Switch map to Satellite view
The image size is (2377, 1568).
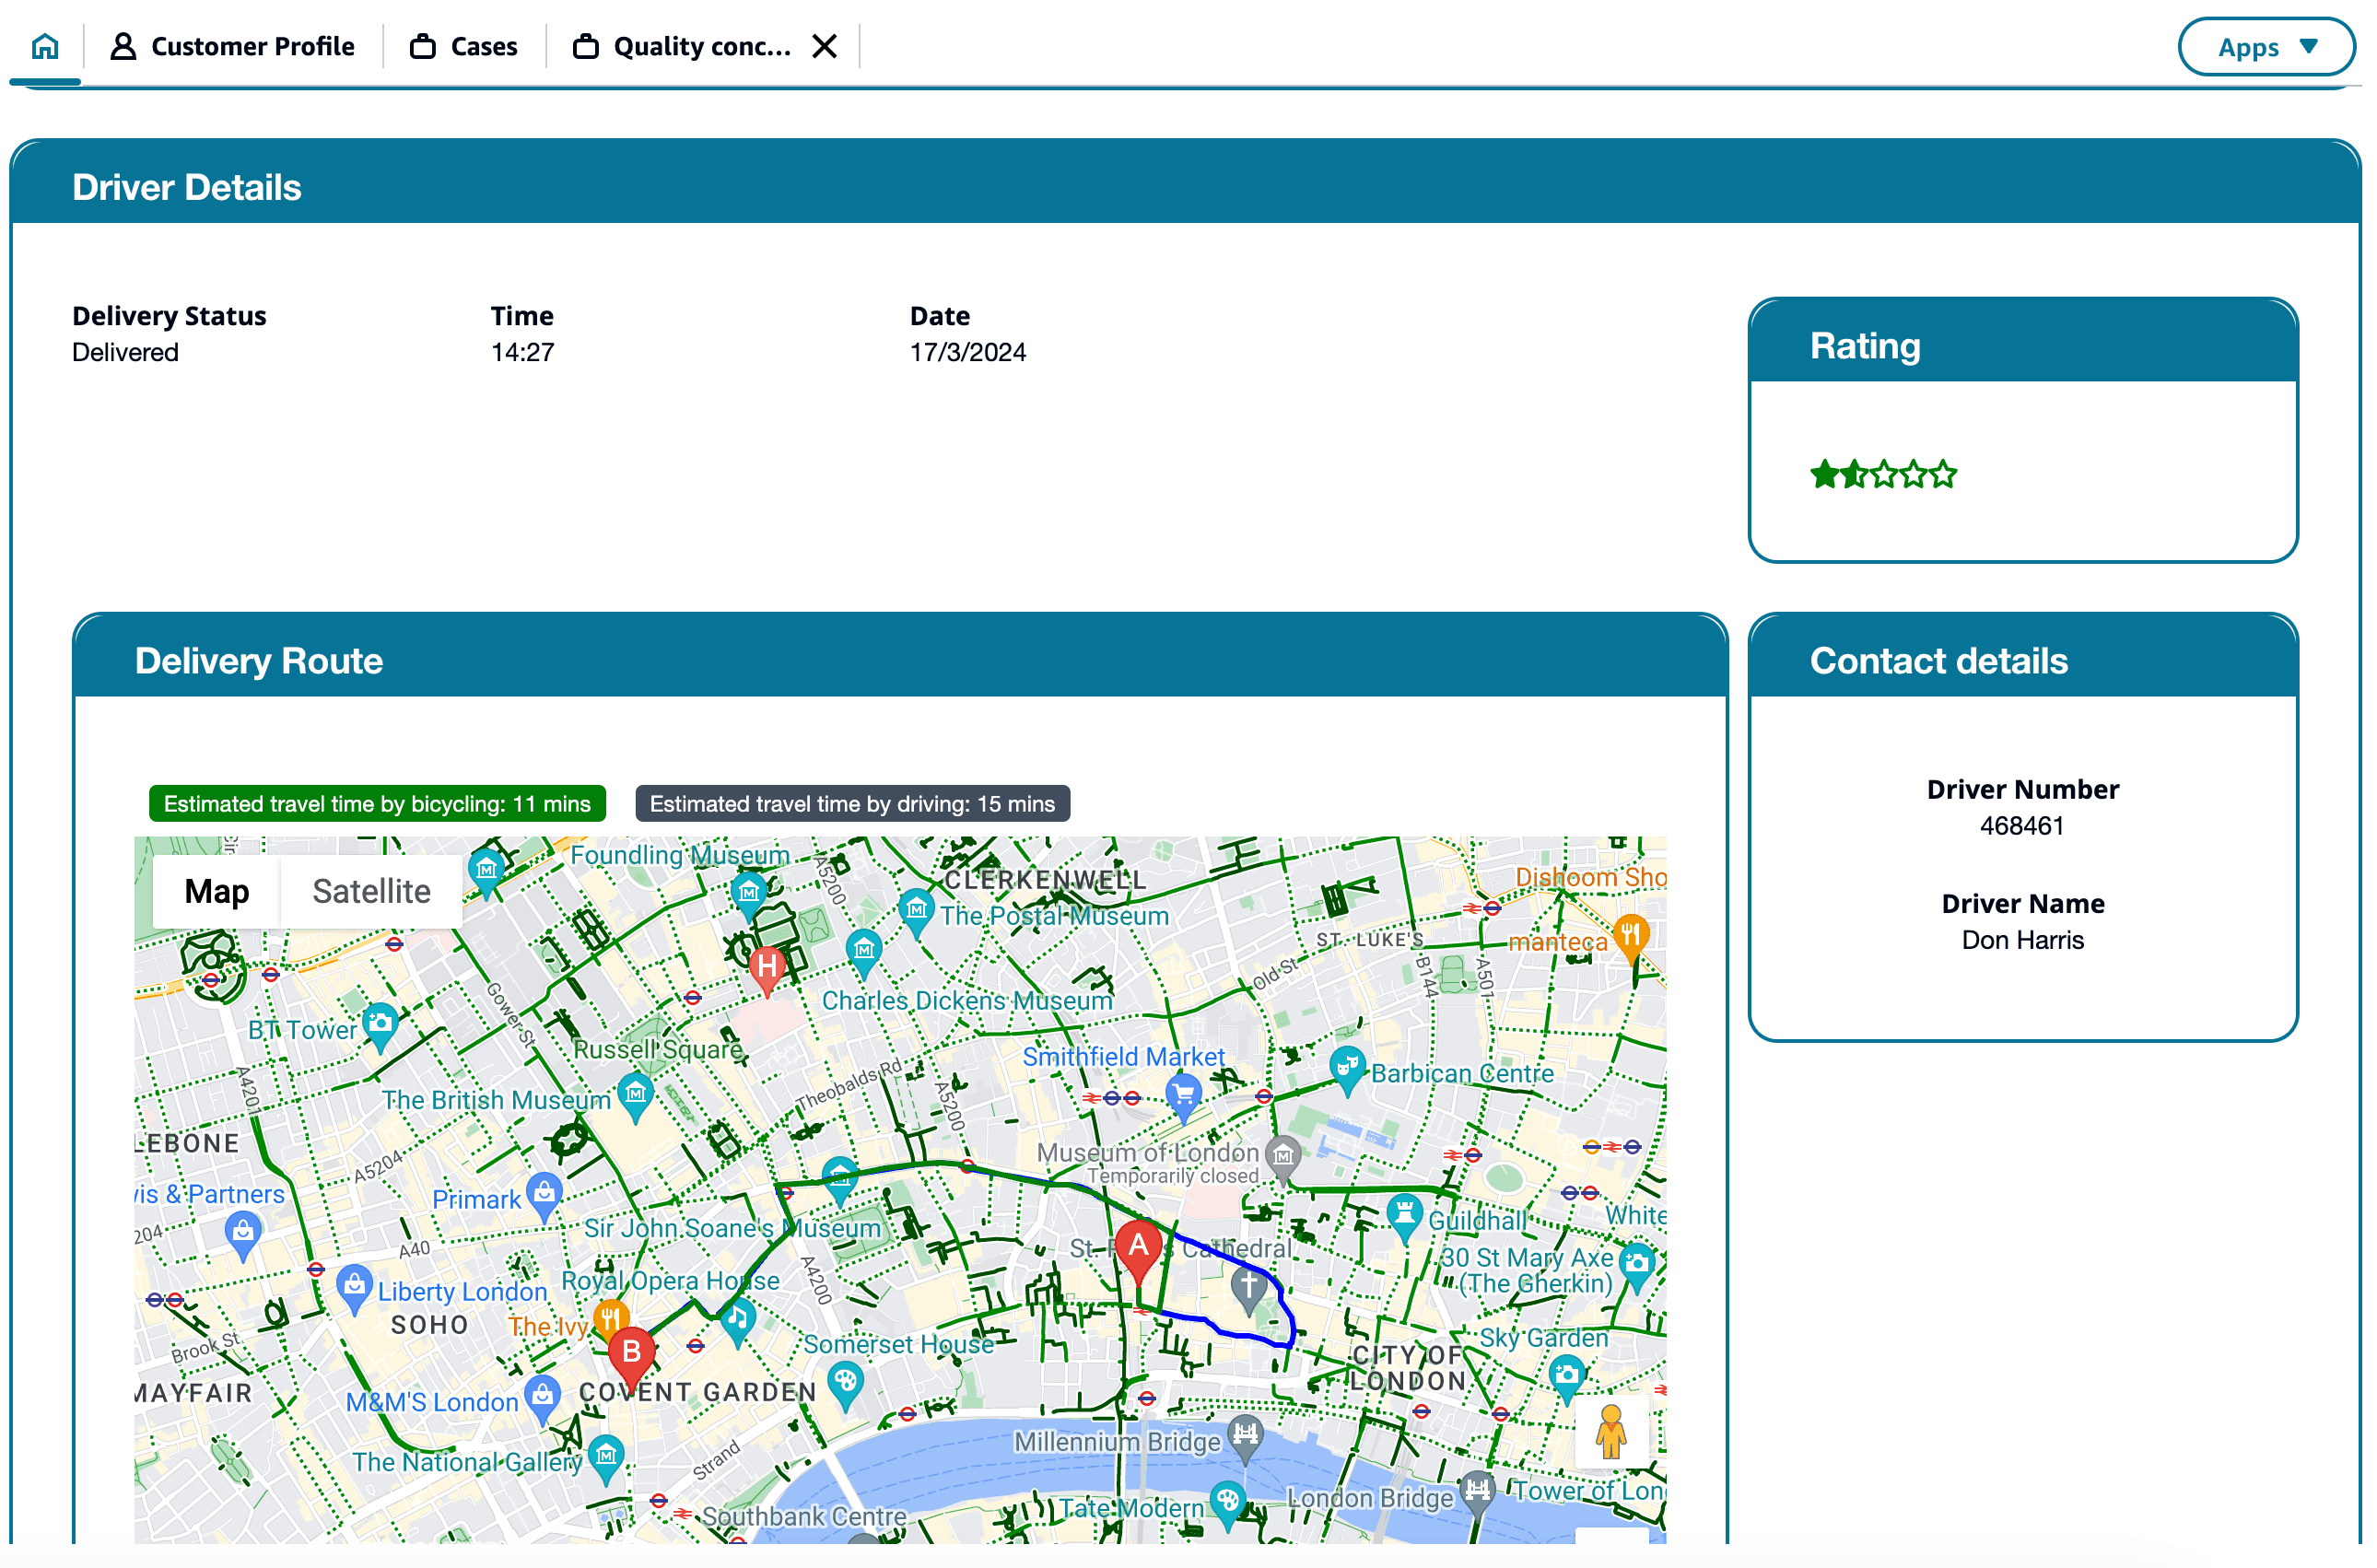(x=371, y=891)
